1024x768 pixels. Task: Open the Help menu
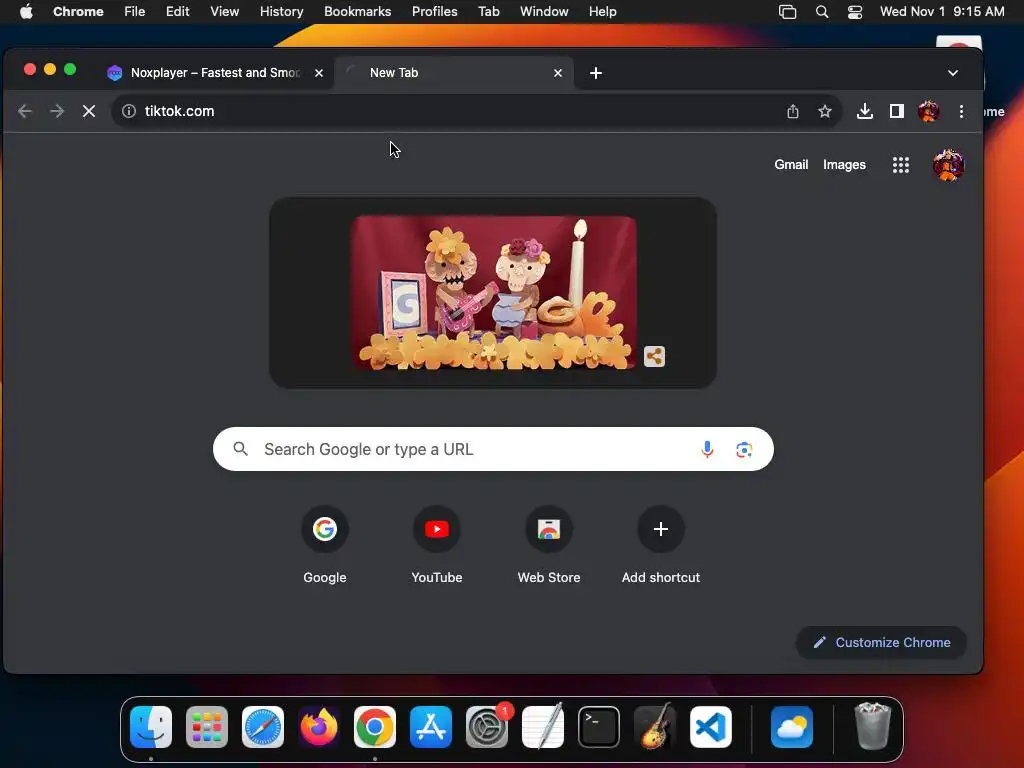click(602, 12)
